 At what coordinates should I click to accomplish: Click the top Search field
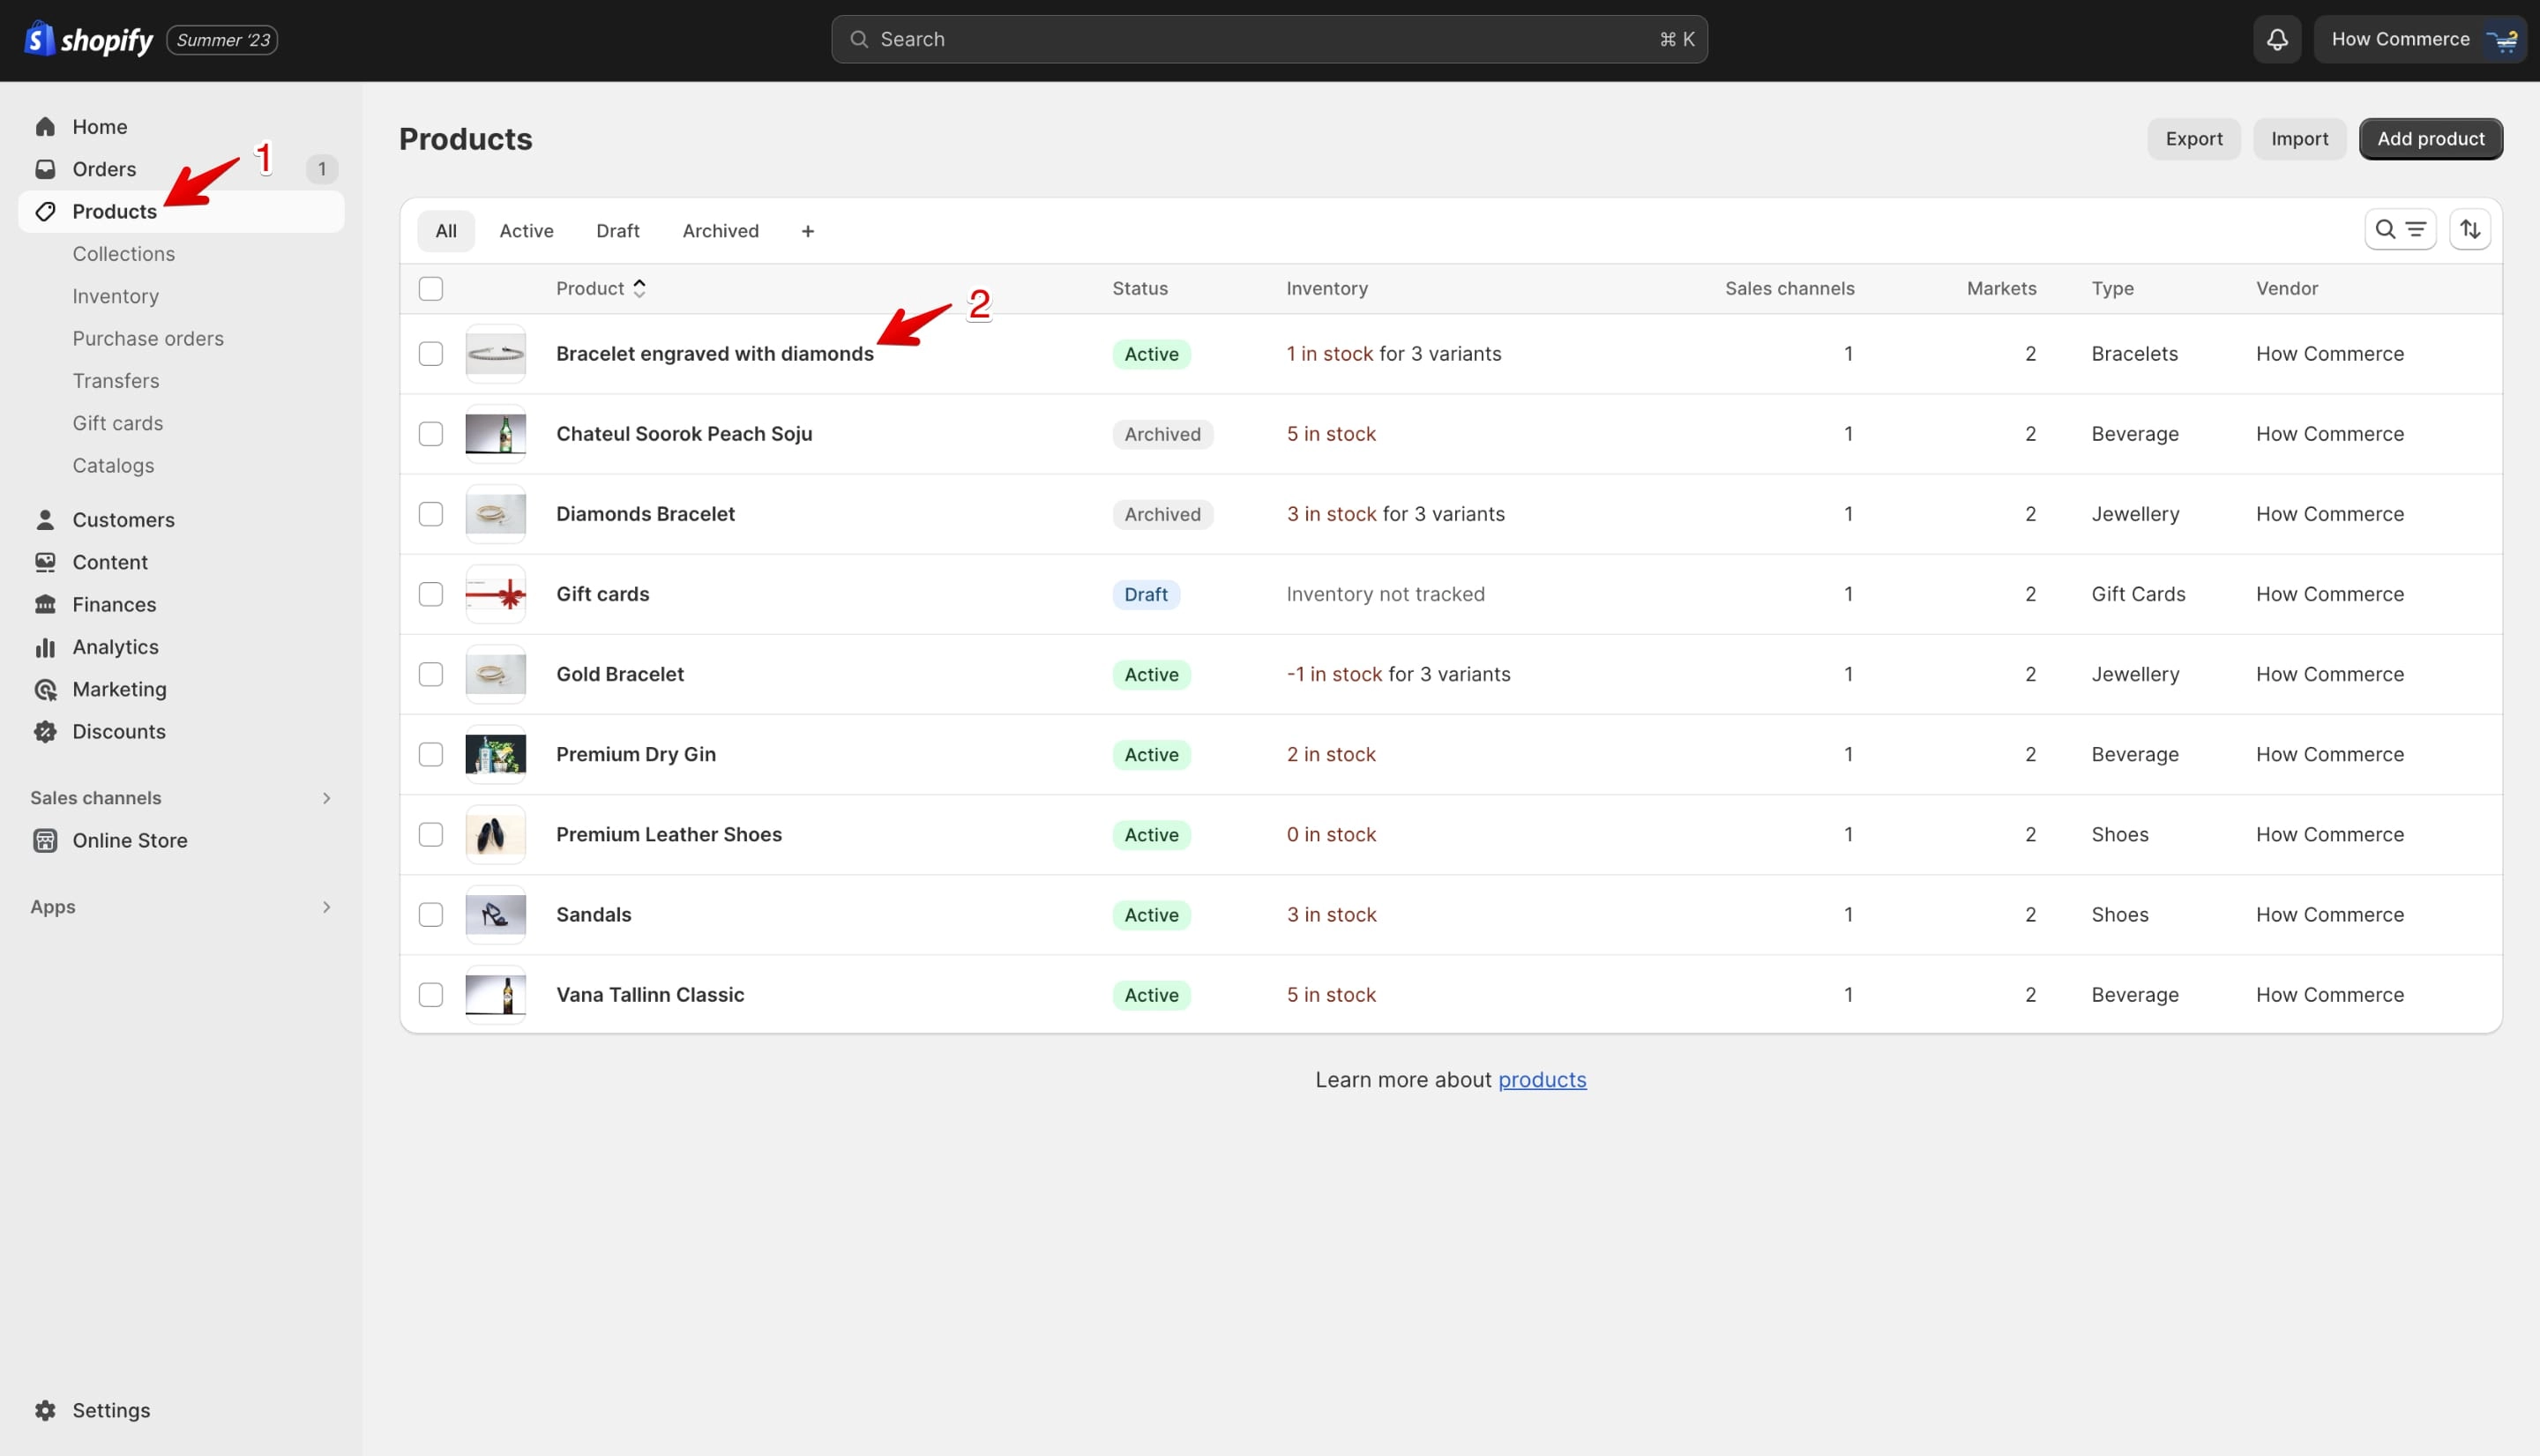pyautogui.click(x=1269, y=39)
